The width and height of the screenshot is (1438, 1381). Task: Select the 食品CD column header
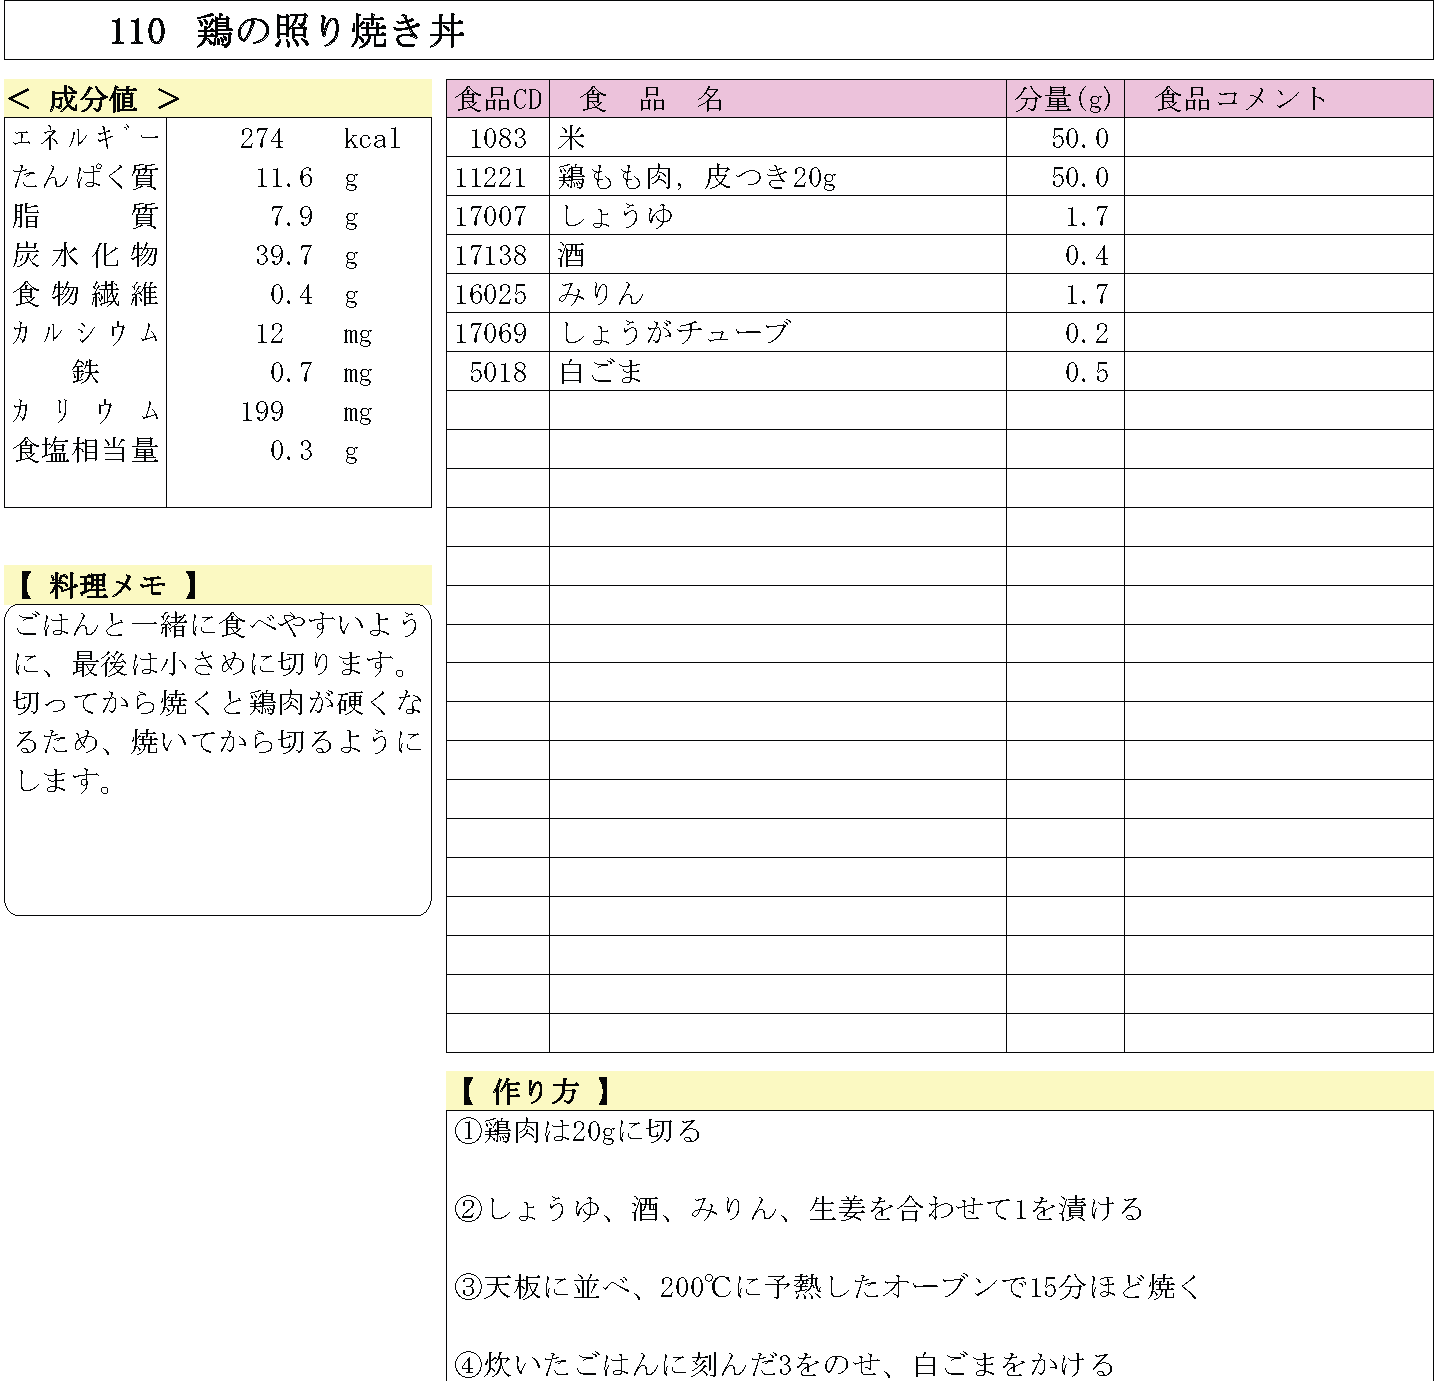tap(498, 99)
